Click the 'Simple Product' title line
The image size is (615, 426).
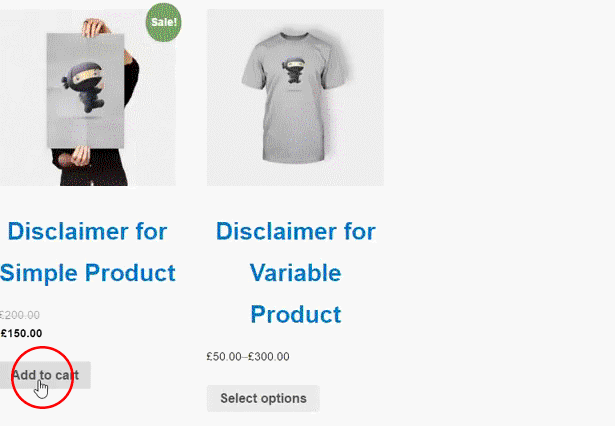(88, 273)
